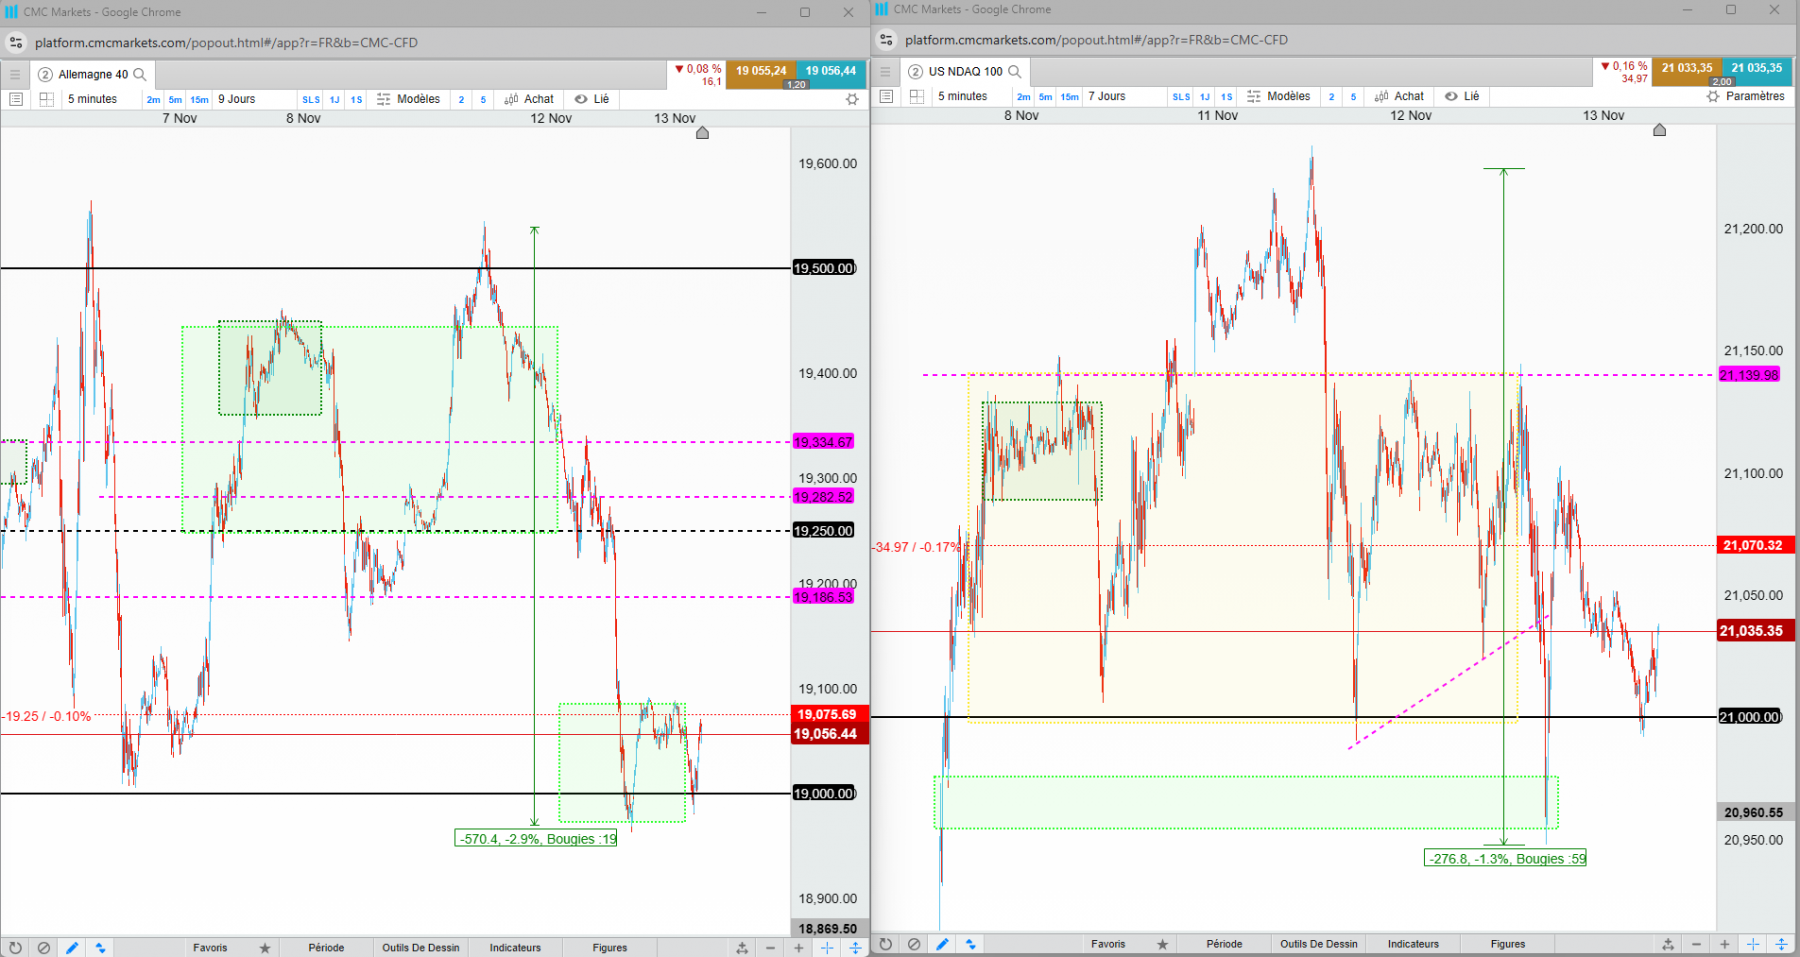1800x957 pixels.
Task: Open Outils De Dessin tab on NDAQ chart
Action: click(1319, 944)
